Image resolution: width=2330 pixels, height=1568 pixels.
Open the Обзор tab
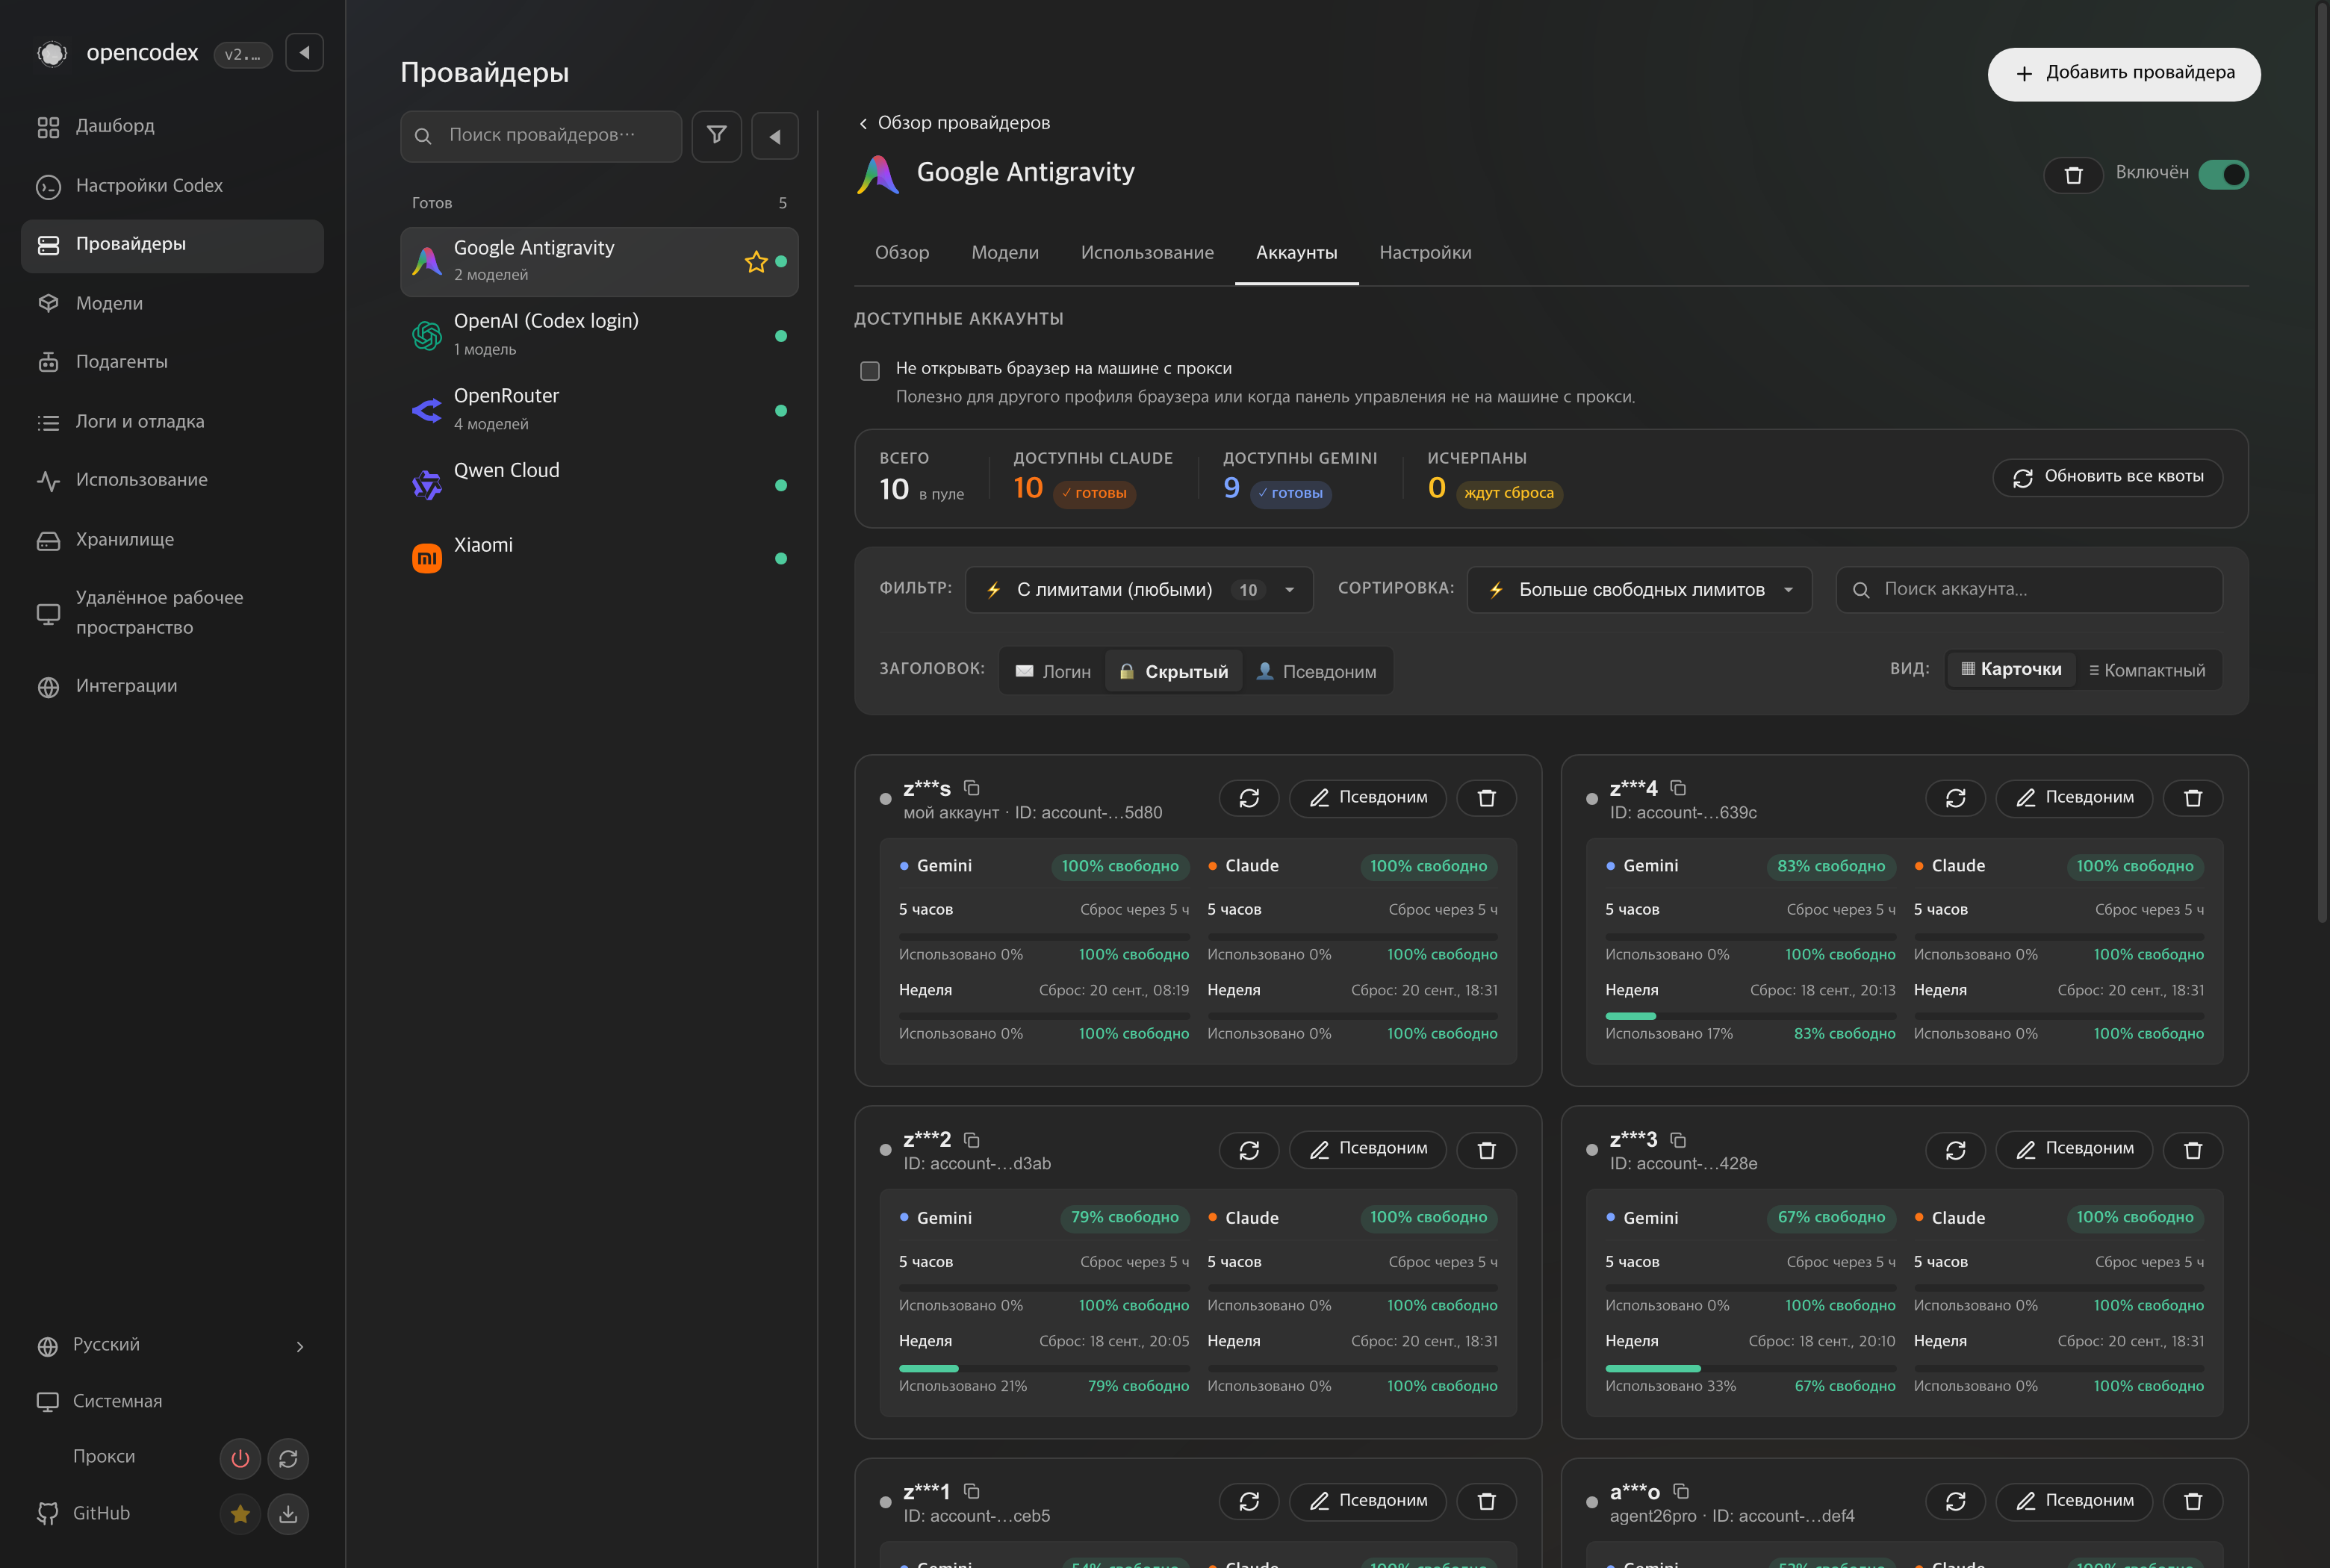pyautogui.click(x=901, y=253)
